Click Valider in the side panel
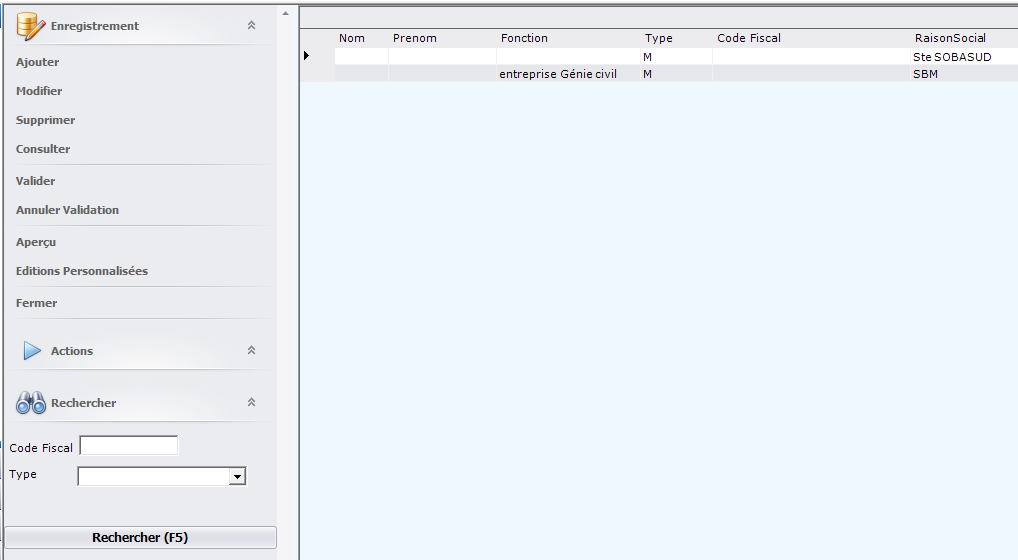Image resolution: width=1018 pixels, height=560 pixels. (36, 181)
